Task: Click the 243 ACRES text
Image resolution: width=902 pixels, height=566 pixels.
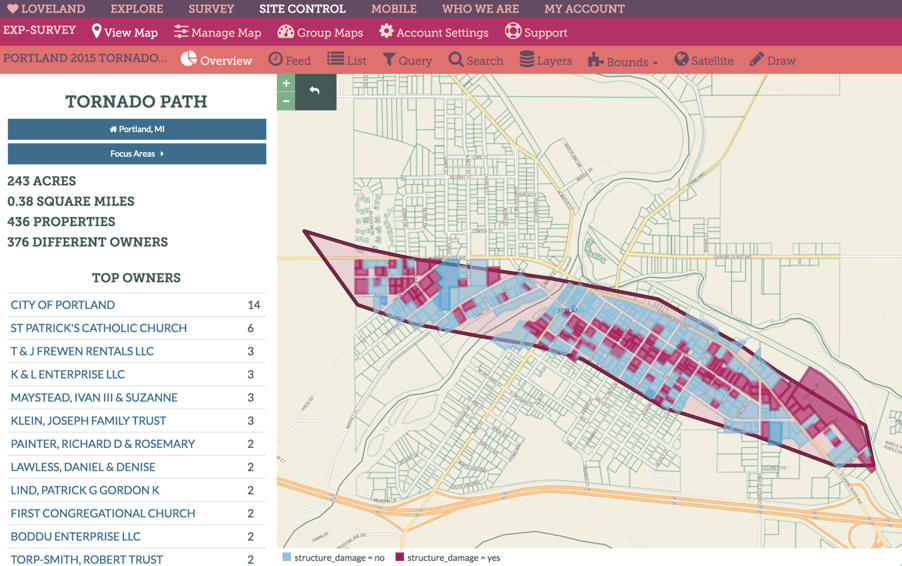Action: pos(41,181)
